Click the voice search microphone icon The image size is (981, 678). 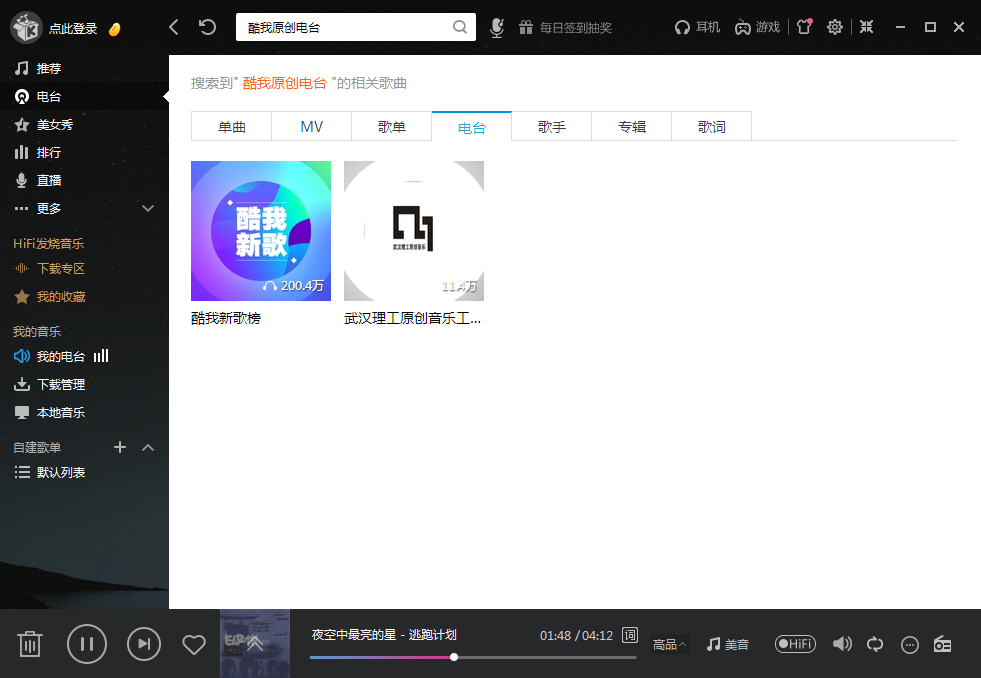click(x=496, y=27)
